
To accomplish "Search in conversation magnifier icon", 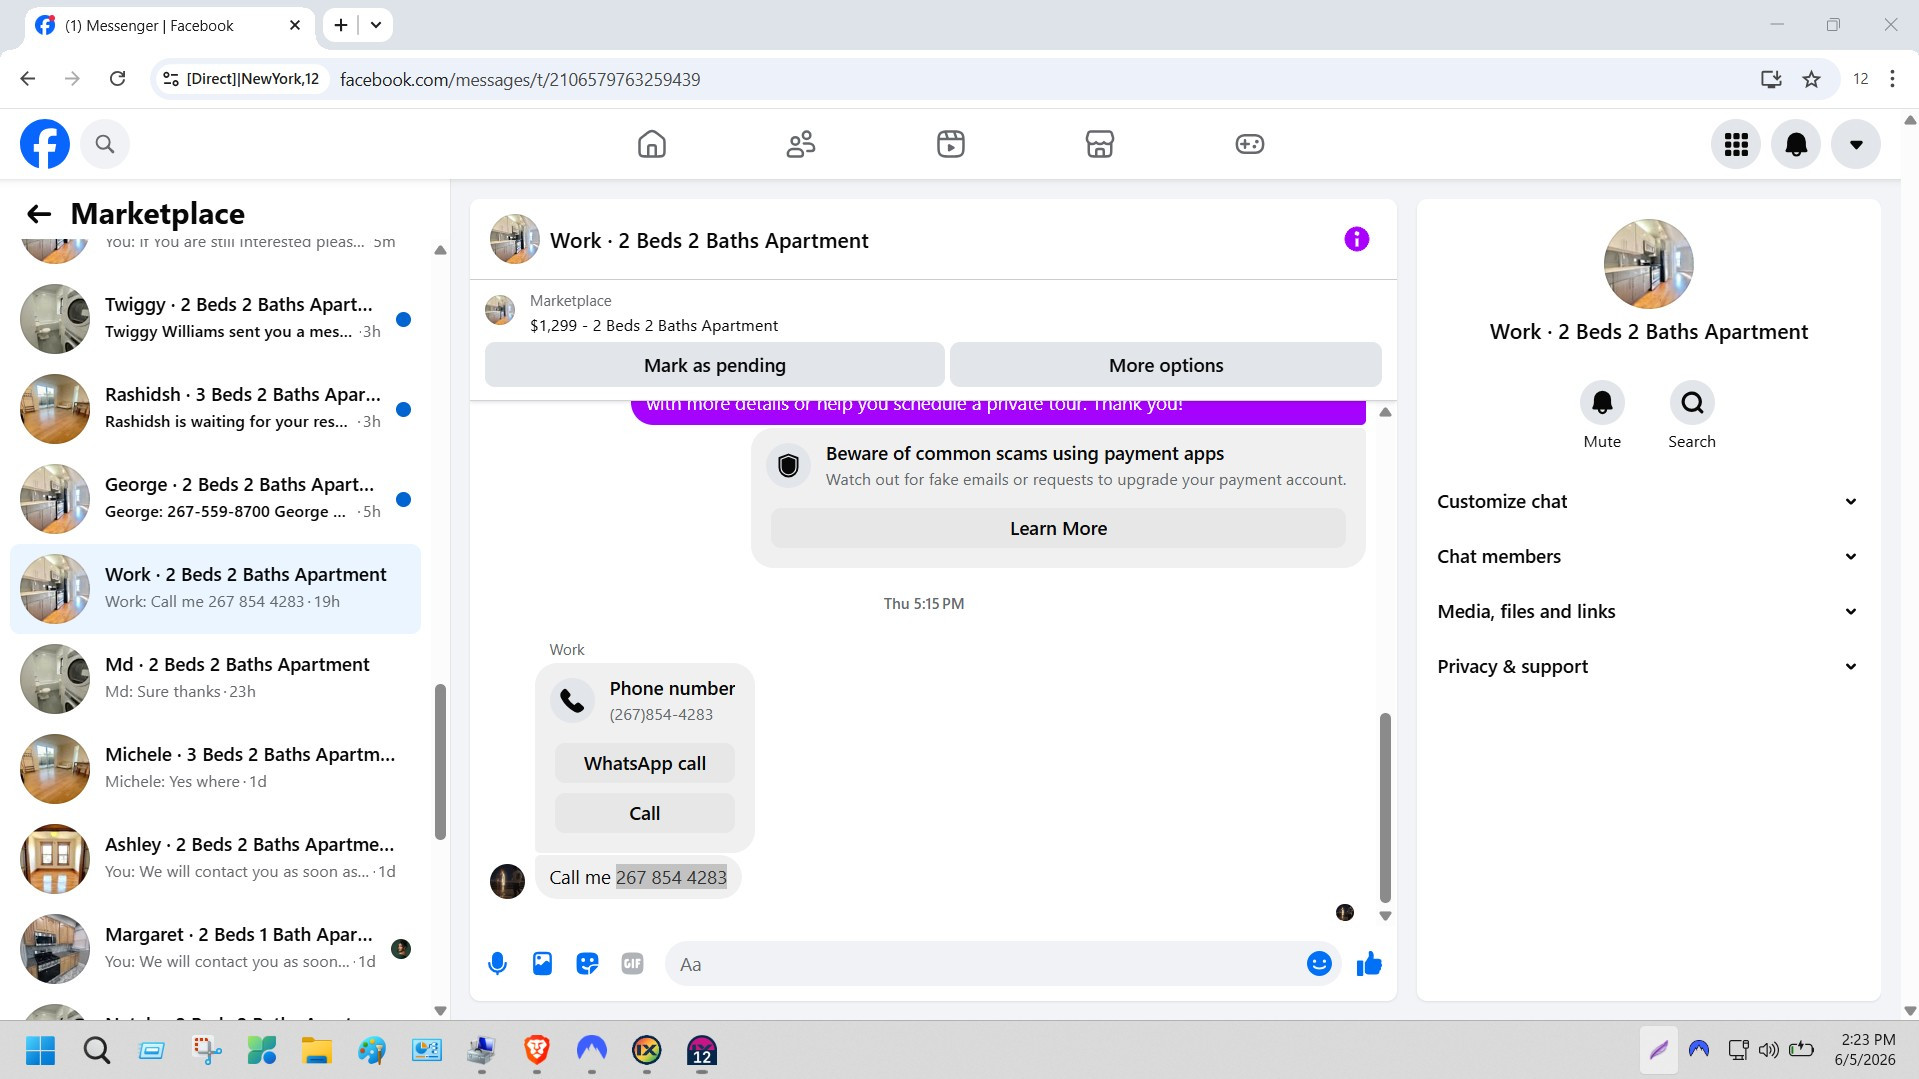I will click(1692, 403).
